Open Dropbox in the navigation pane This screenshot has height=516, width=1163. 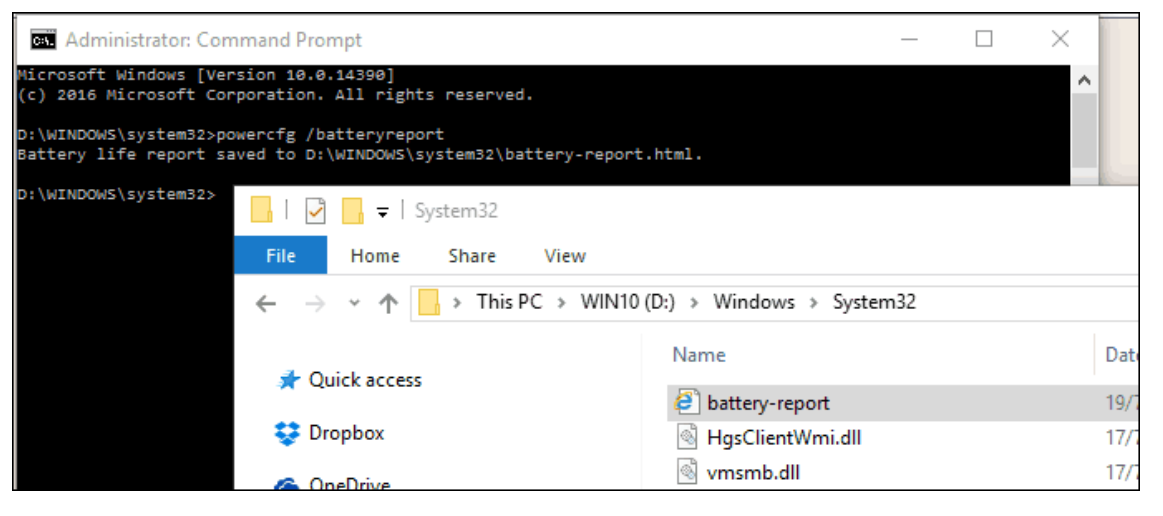tap(346, 433)
